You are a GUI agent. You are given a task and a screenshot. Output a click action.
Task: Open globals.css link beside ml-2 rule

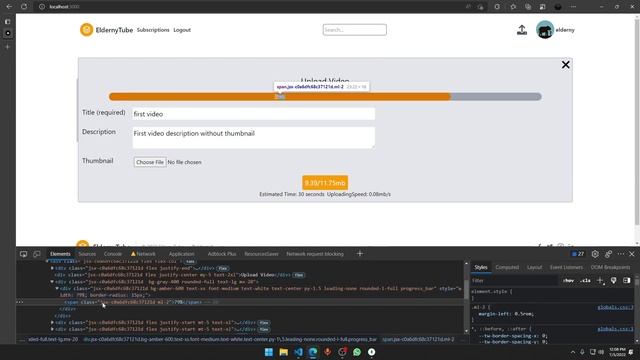(x=615, y=307)
